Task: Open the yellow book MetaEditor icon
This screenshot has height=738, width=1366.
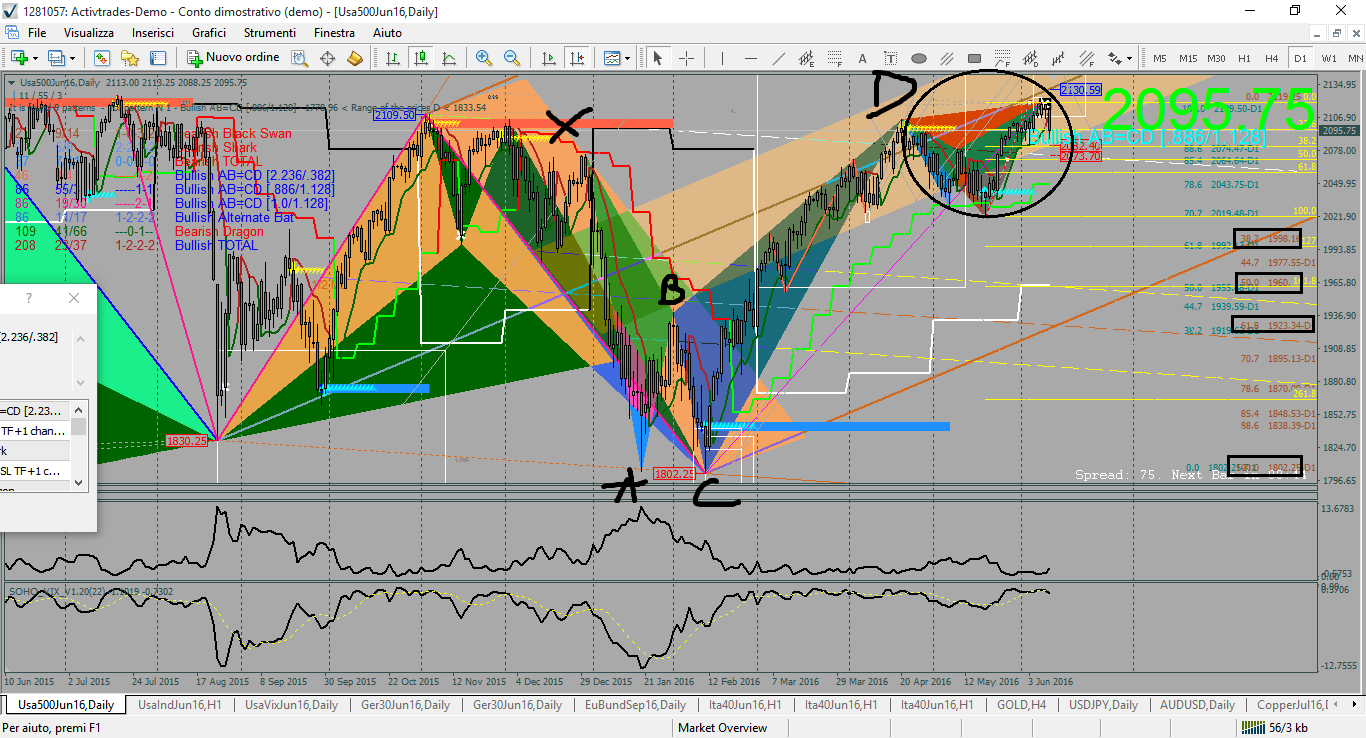Action: click(354, 58)
